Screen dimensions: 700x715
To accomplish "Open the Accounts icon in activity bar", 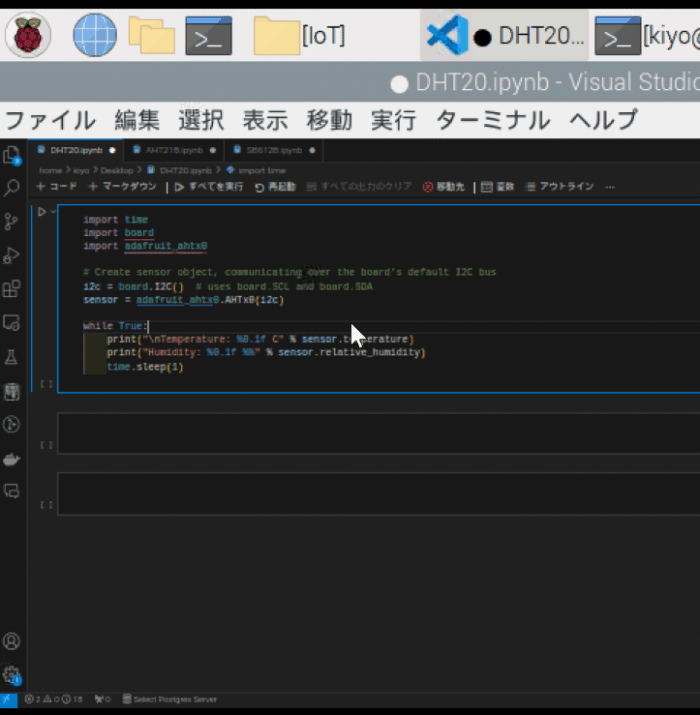I will click(x=11, y=641).
